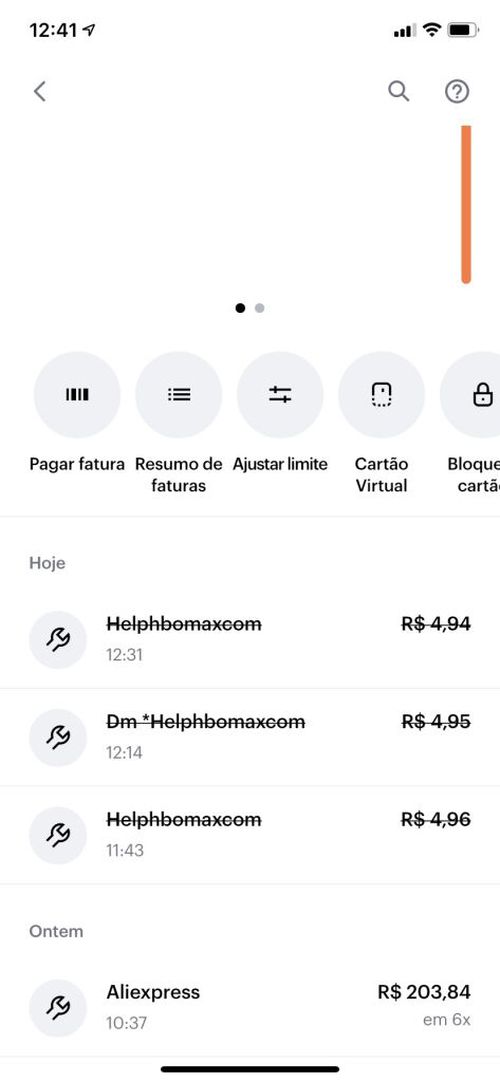This screenshot has width=500, height=1082.
Task: Tap the R$ 203,84 amount
Action: (x=424, y=992)
